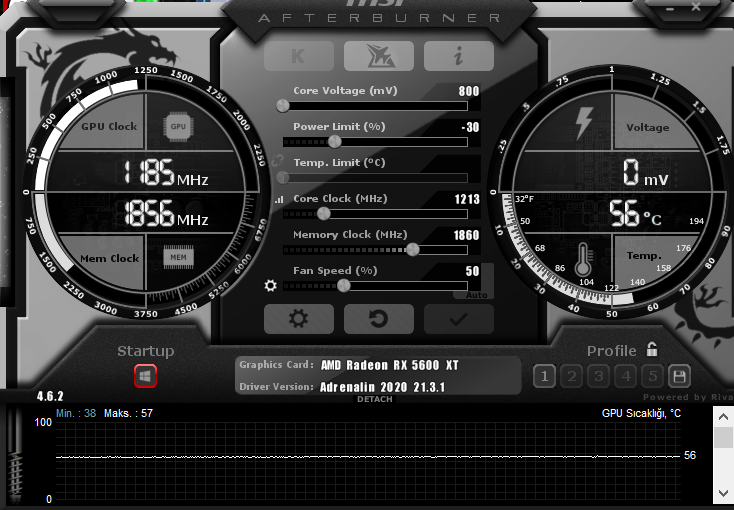
Task: Select profile slot 2
Action: [572, 376]
